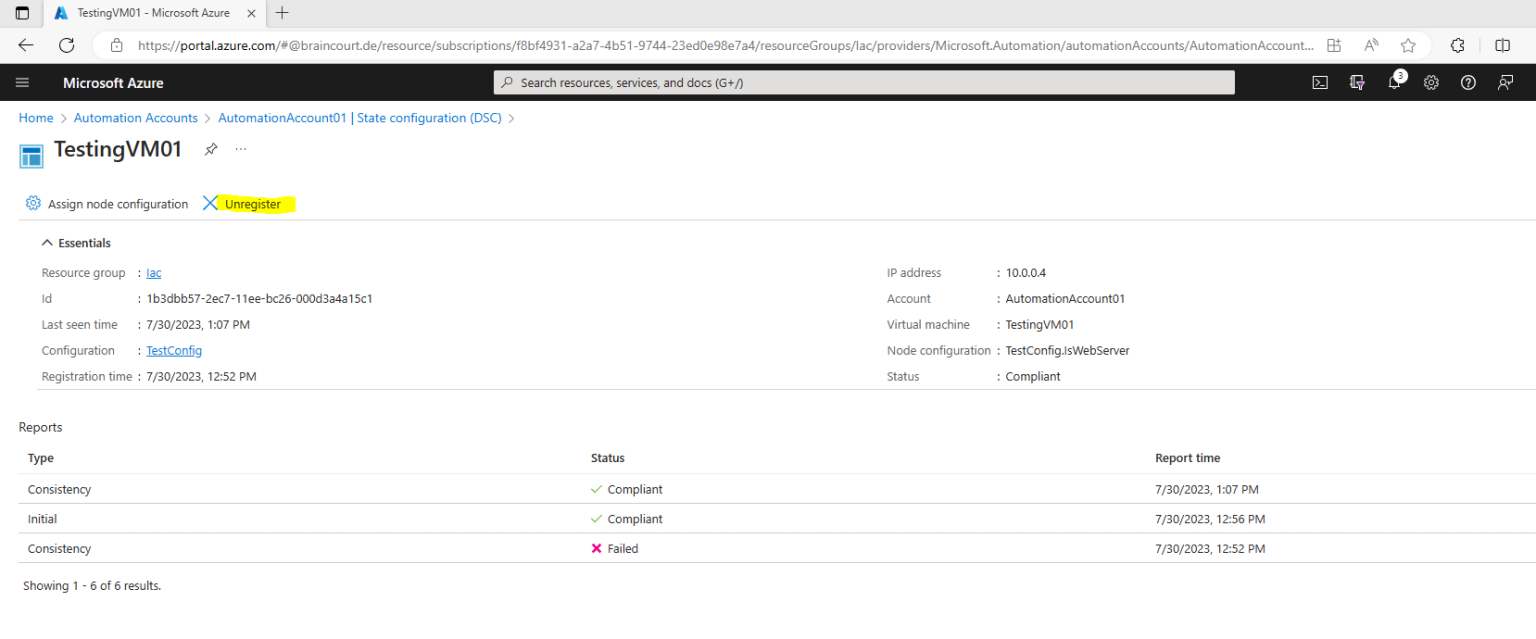
Task: Click the Microsoft Azure home logo
Action: click(113, 83)
